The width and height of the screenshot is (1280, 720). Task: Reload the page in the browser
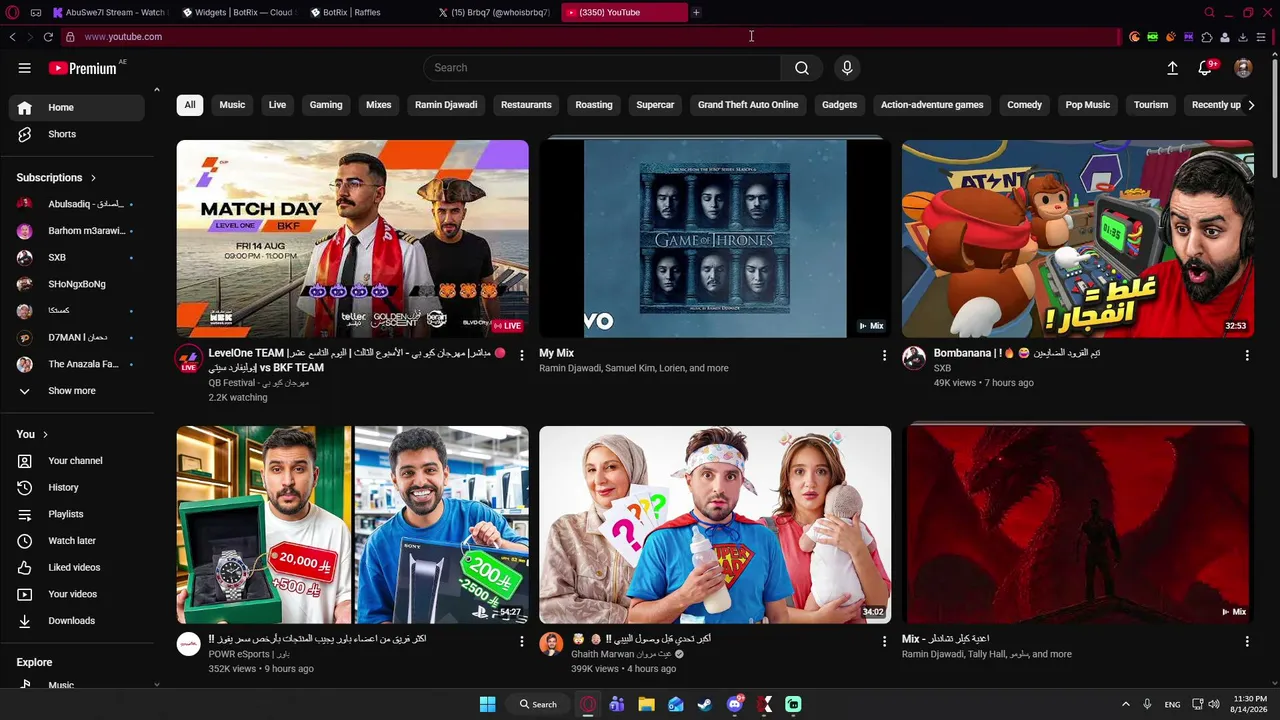(x=48, y=37)
